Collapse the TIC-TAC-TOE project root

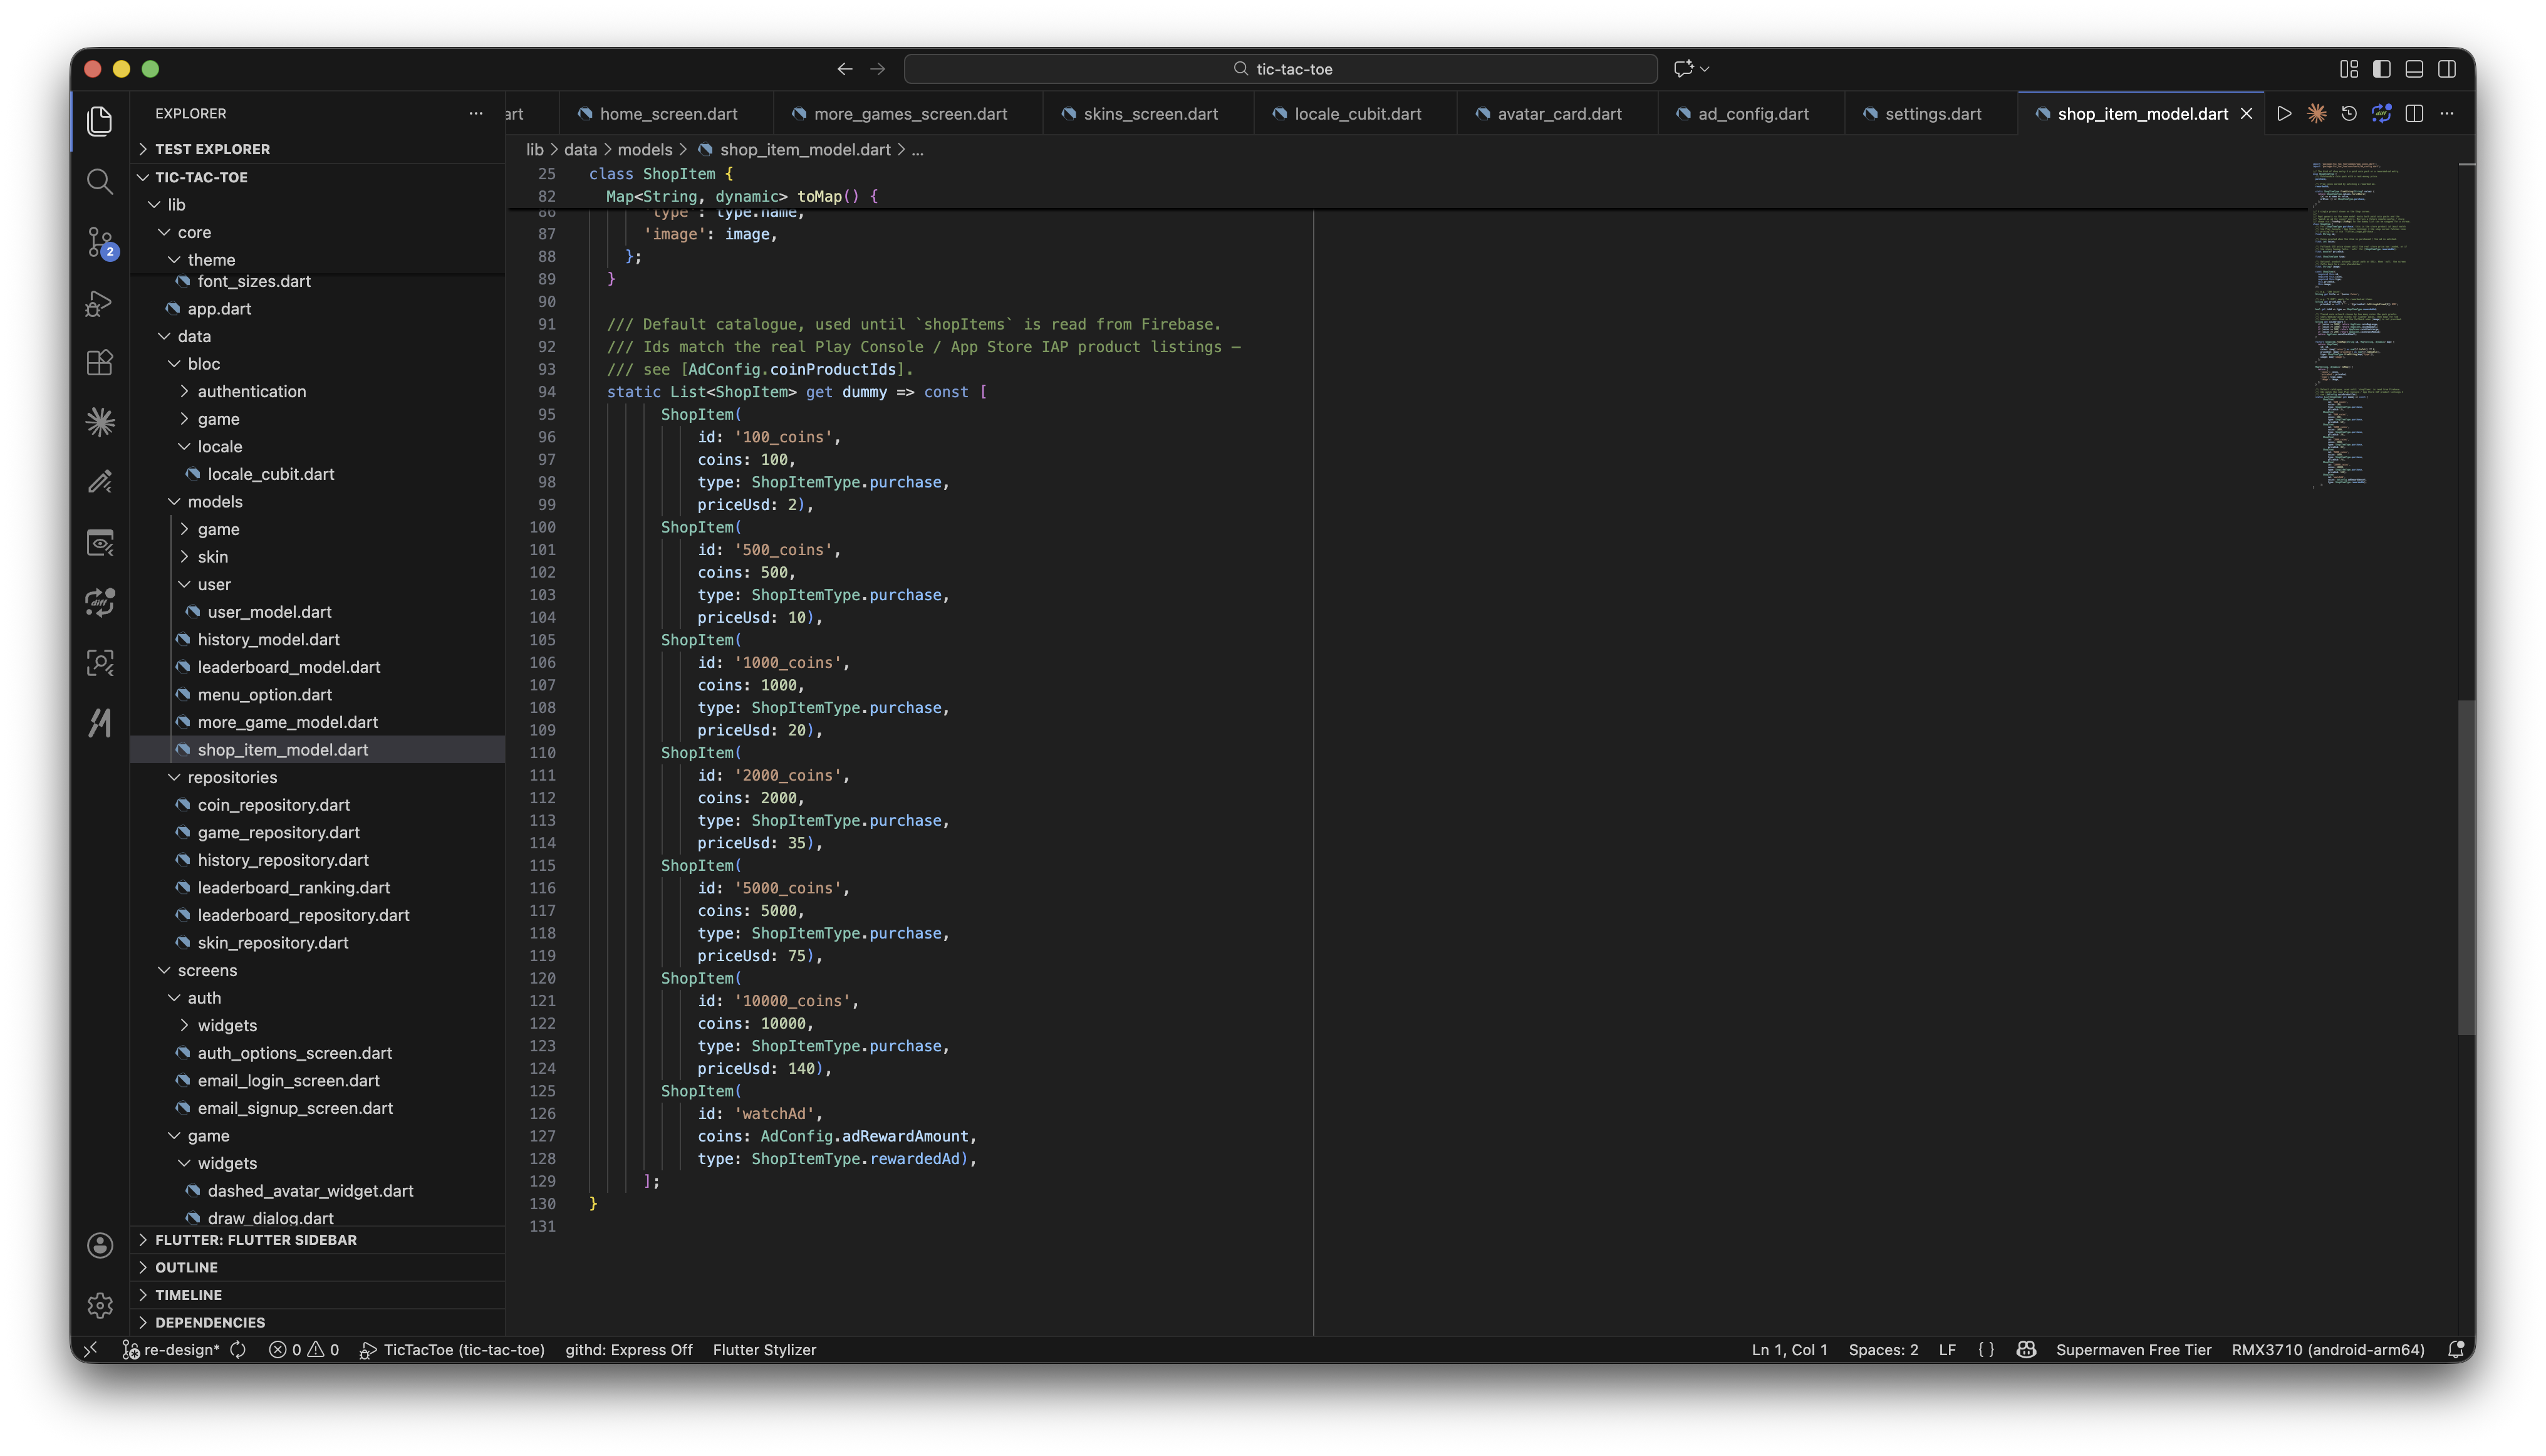point(318,177)
